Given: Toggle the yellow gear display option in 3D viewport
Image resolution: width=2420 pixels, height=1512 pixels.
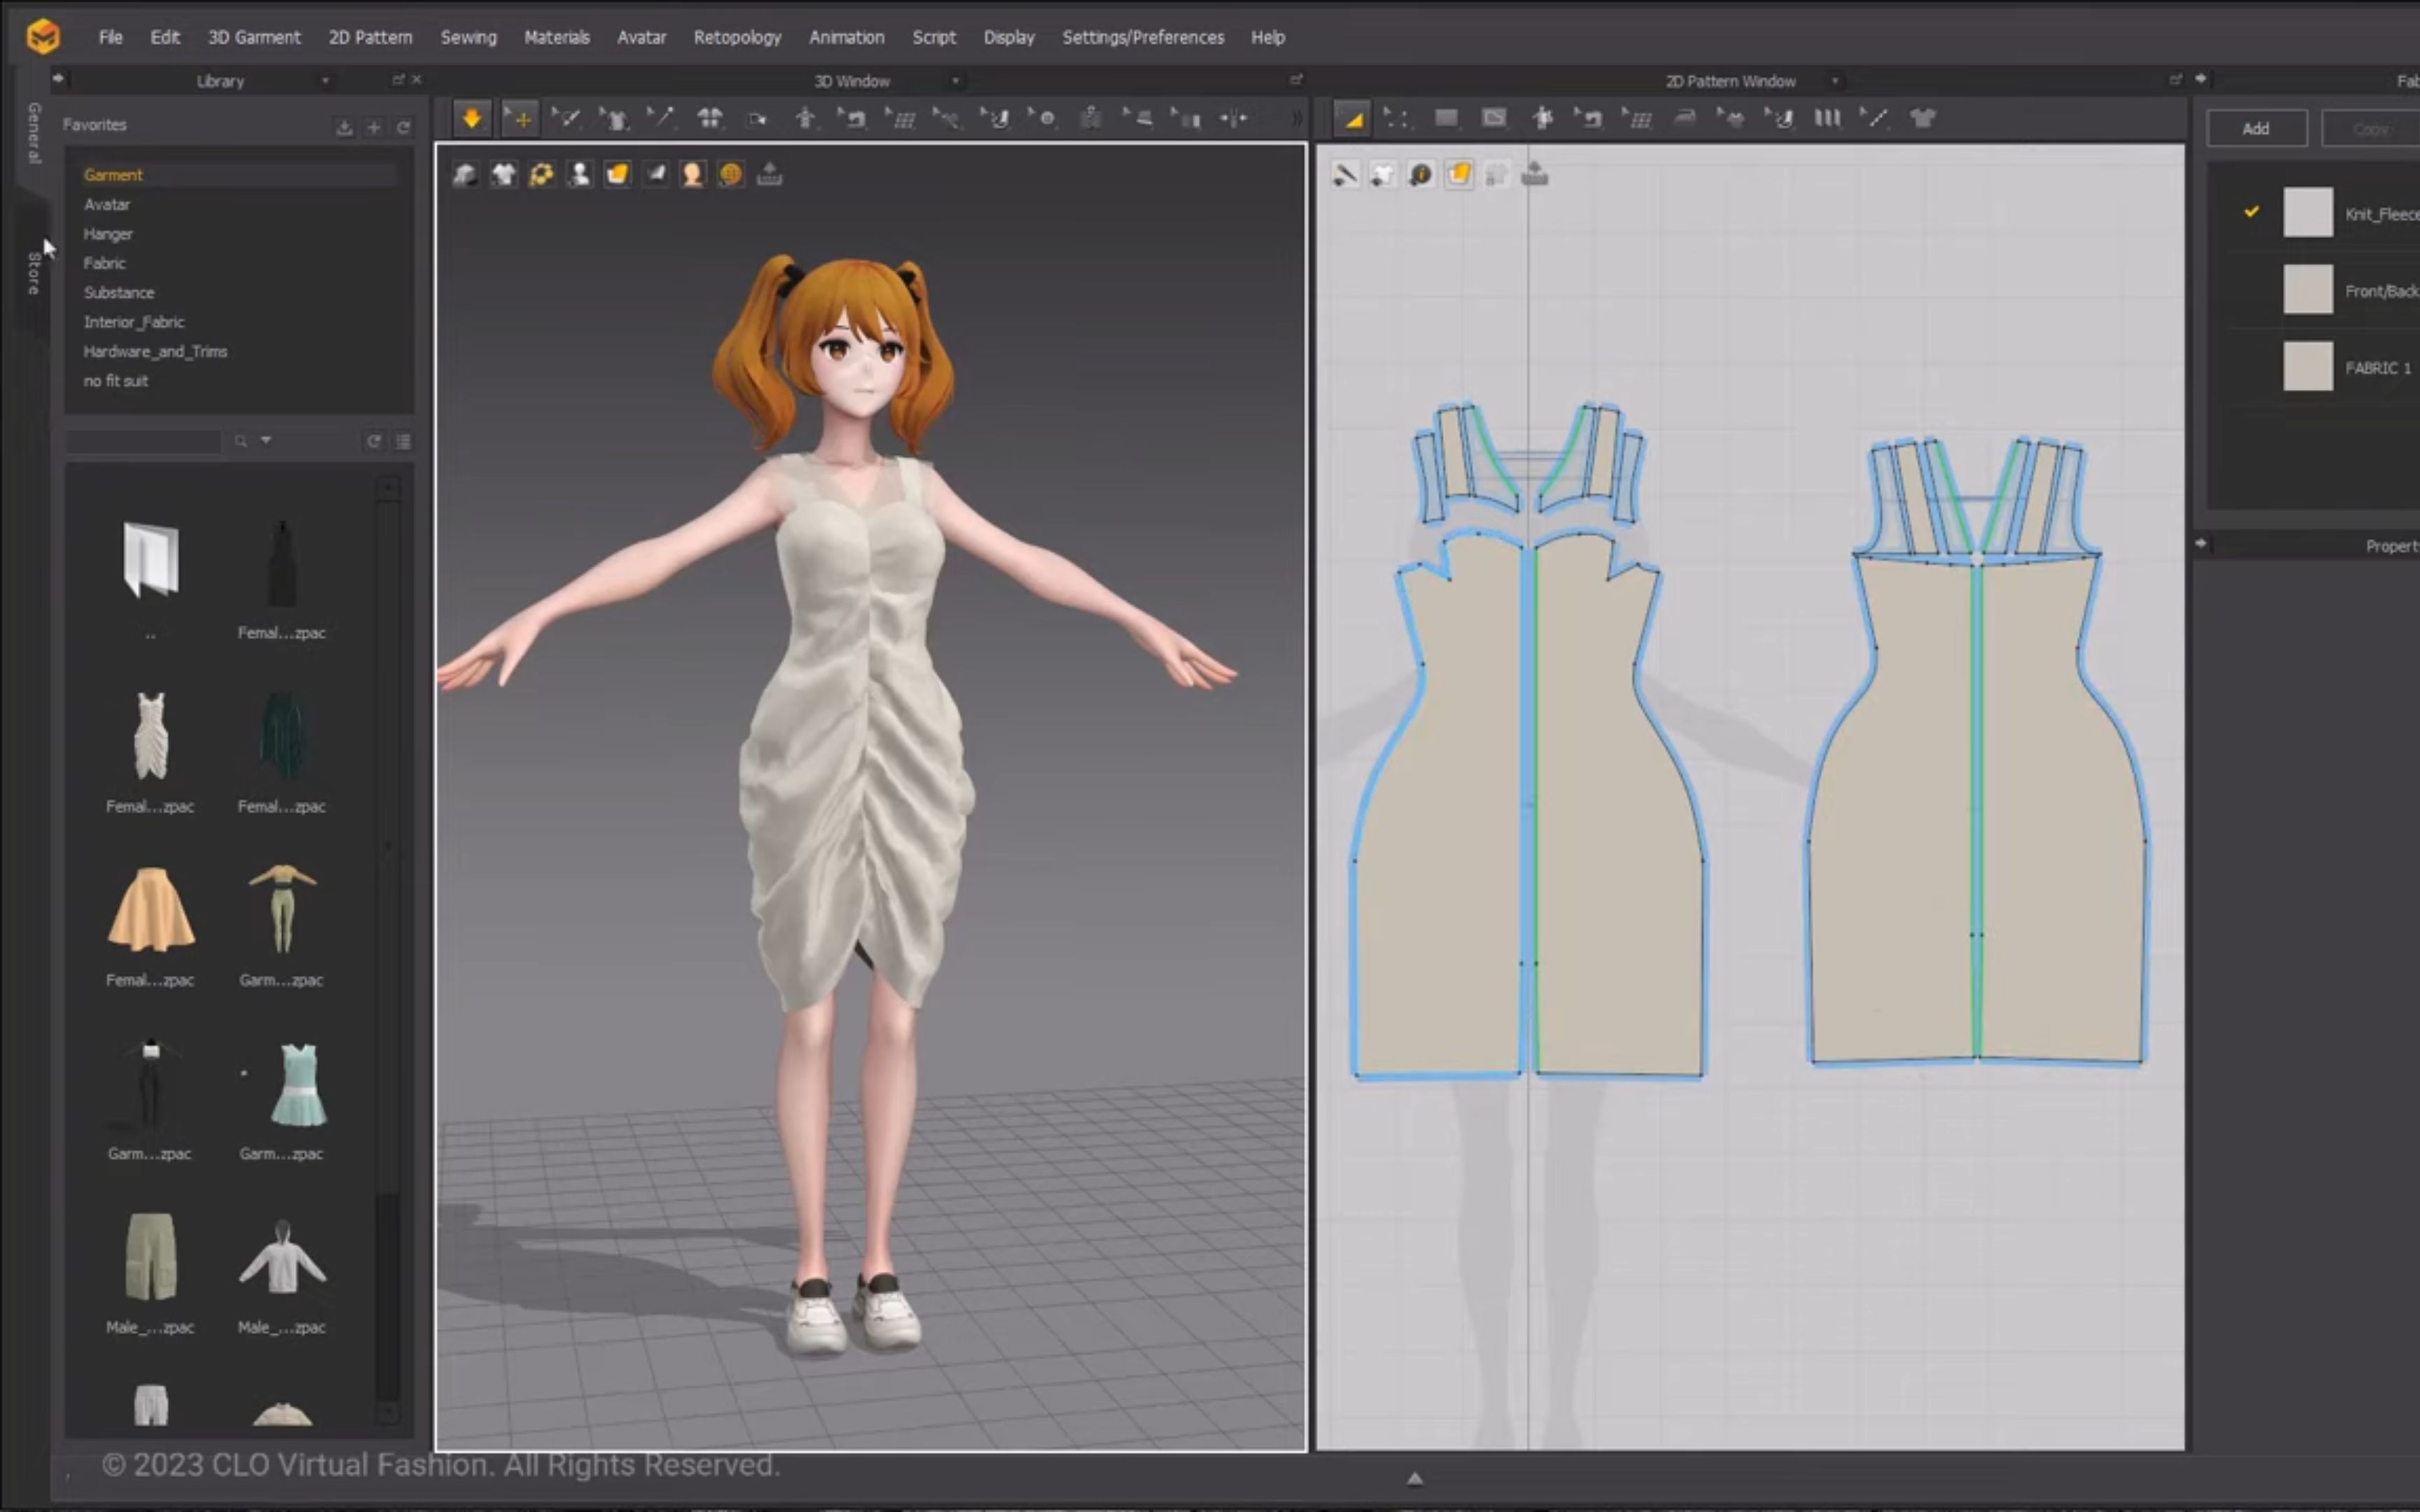Looking at the screenshot, I should 541,175.
